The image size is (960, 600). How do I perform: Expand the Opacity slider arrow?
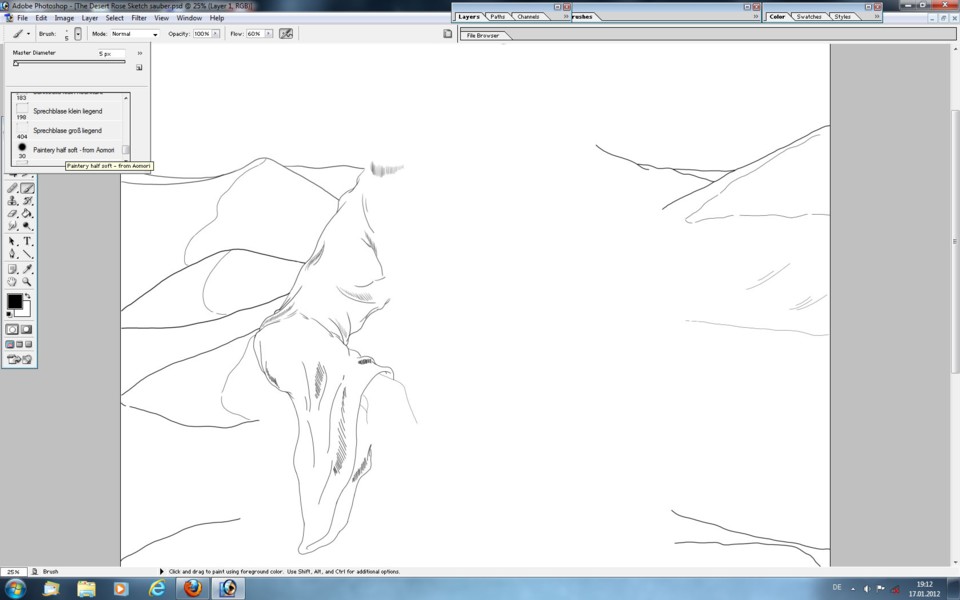215,33
